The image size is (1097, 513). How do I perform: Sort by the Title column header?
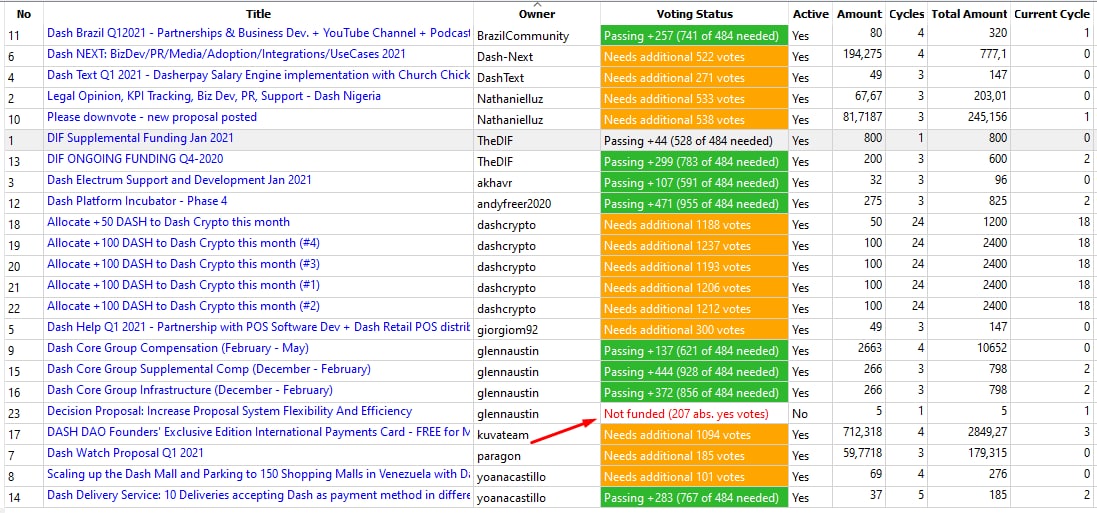(x=258, y=13)
